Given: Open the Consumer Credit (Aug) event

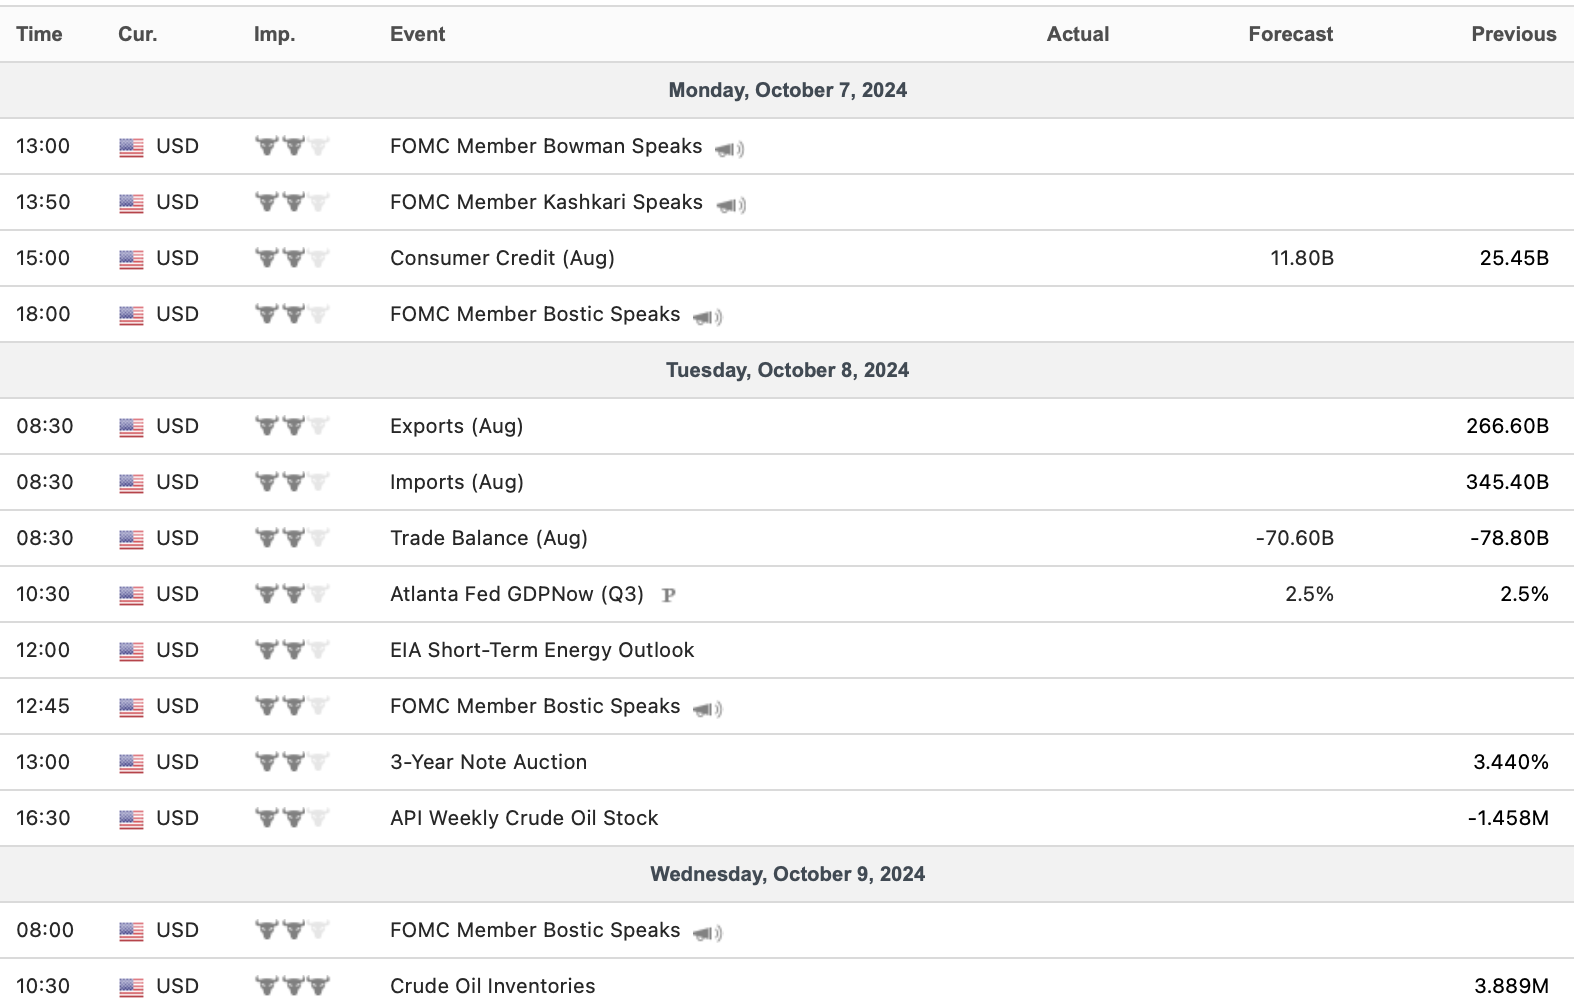Looking at the screenshot, I should (x=502, y=258).
